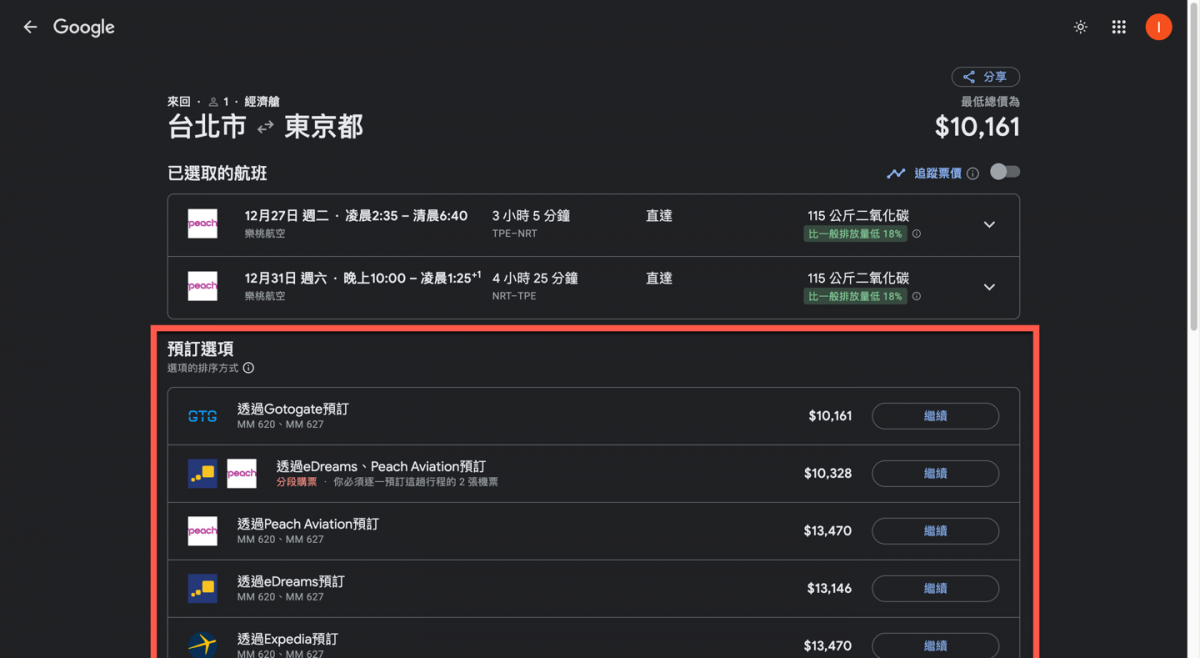Click 繼續 for eDreams $13,146 booking

coord(935,588)
